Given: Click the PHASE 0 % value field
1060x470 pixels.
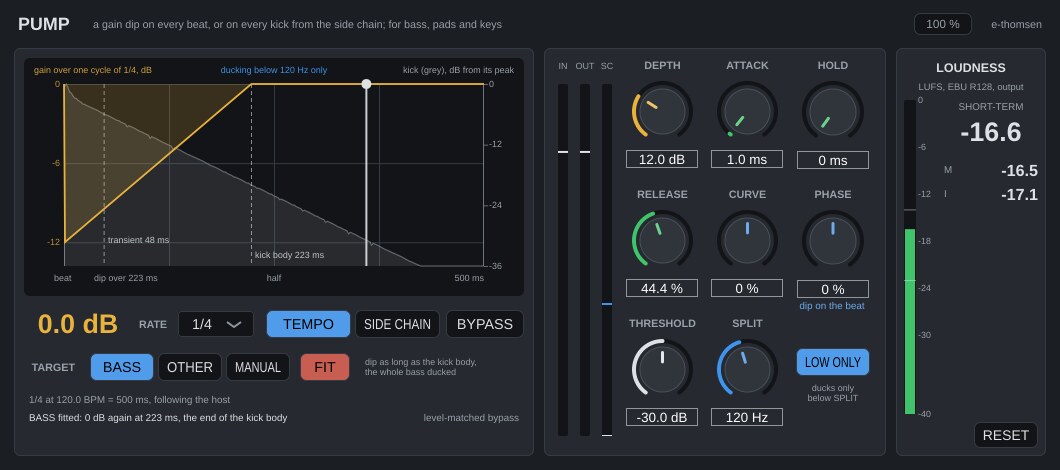Looking at the screenshot, I should (x=833, y=289).
